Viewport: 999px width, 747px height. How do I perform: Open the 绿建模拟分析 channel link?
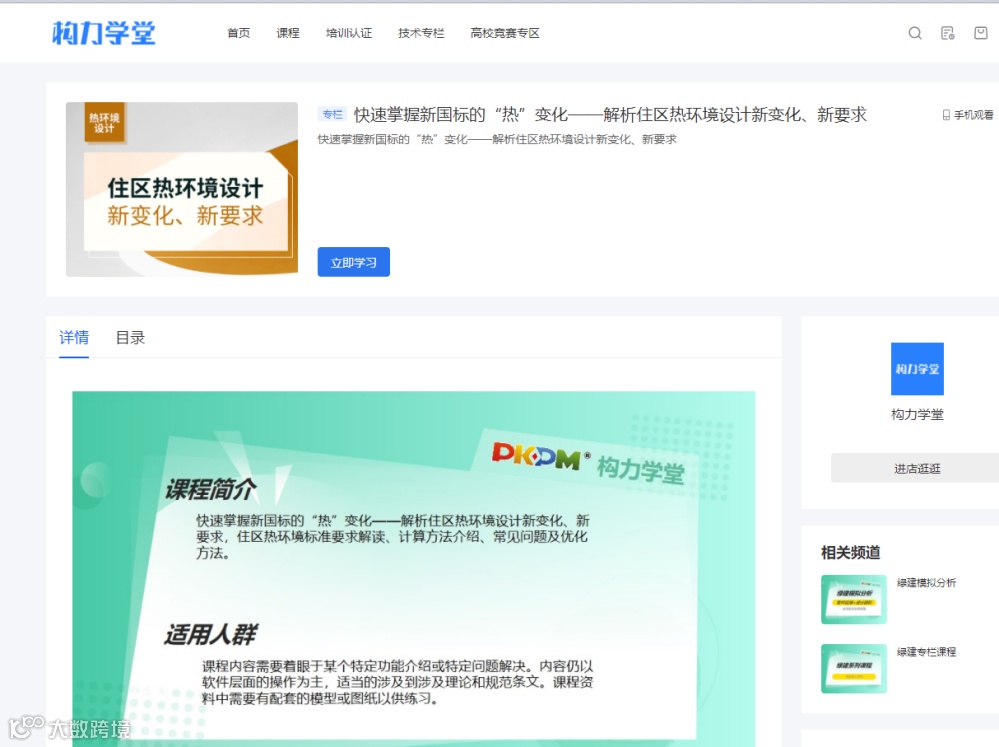click(x=926, y=583)
